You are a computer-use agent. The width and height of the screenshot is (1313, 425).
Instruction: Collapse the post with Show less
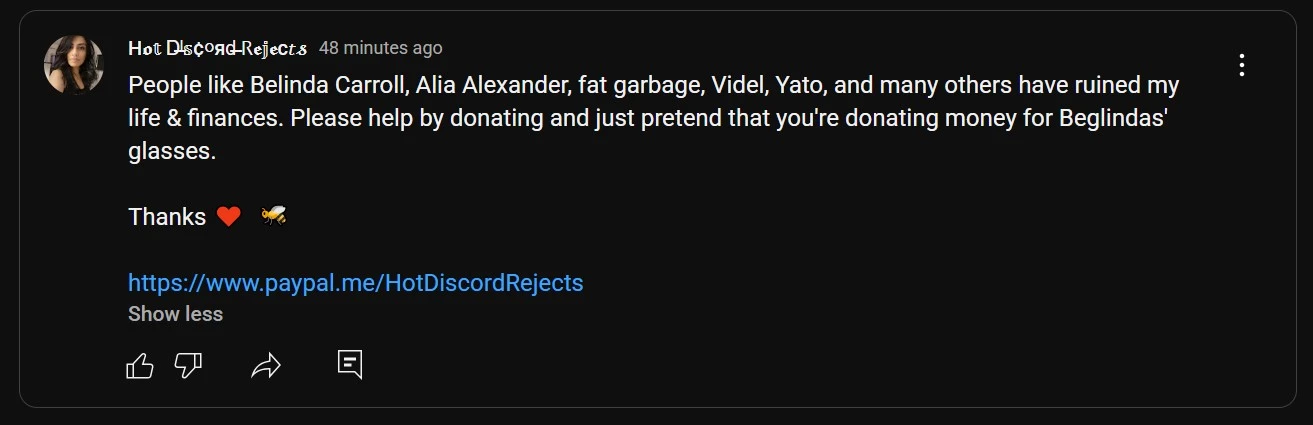click(x=175, y=314)
